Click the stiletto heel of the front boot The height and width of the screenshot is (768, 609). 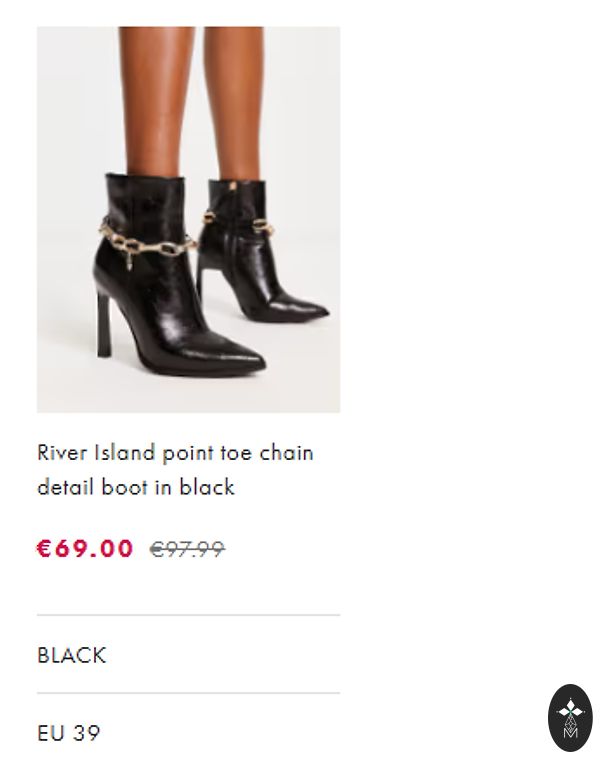pyautogui.click(x=104, y=324)
